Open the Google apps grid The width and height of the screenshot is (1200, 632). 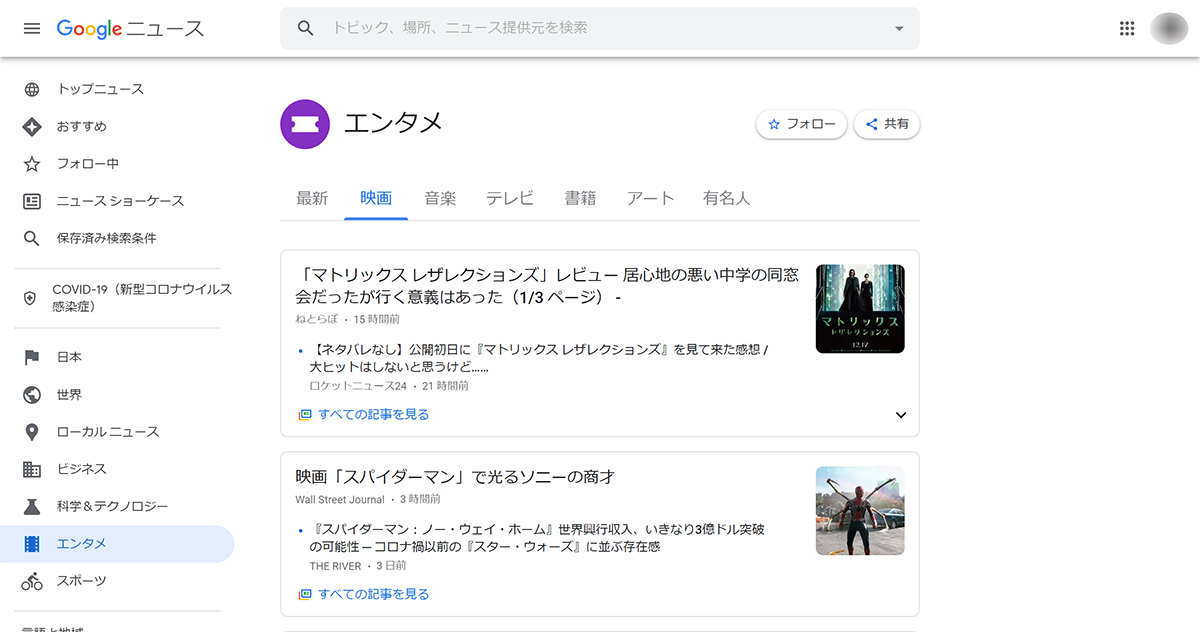click(x=1127, y=28)
